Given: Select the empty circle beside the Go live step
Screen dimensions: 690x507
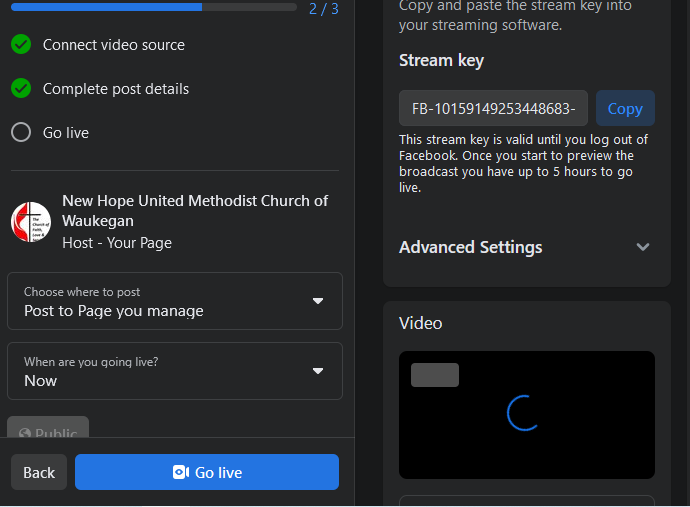Looking at the screenshot, I should click(21, 133).
